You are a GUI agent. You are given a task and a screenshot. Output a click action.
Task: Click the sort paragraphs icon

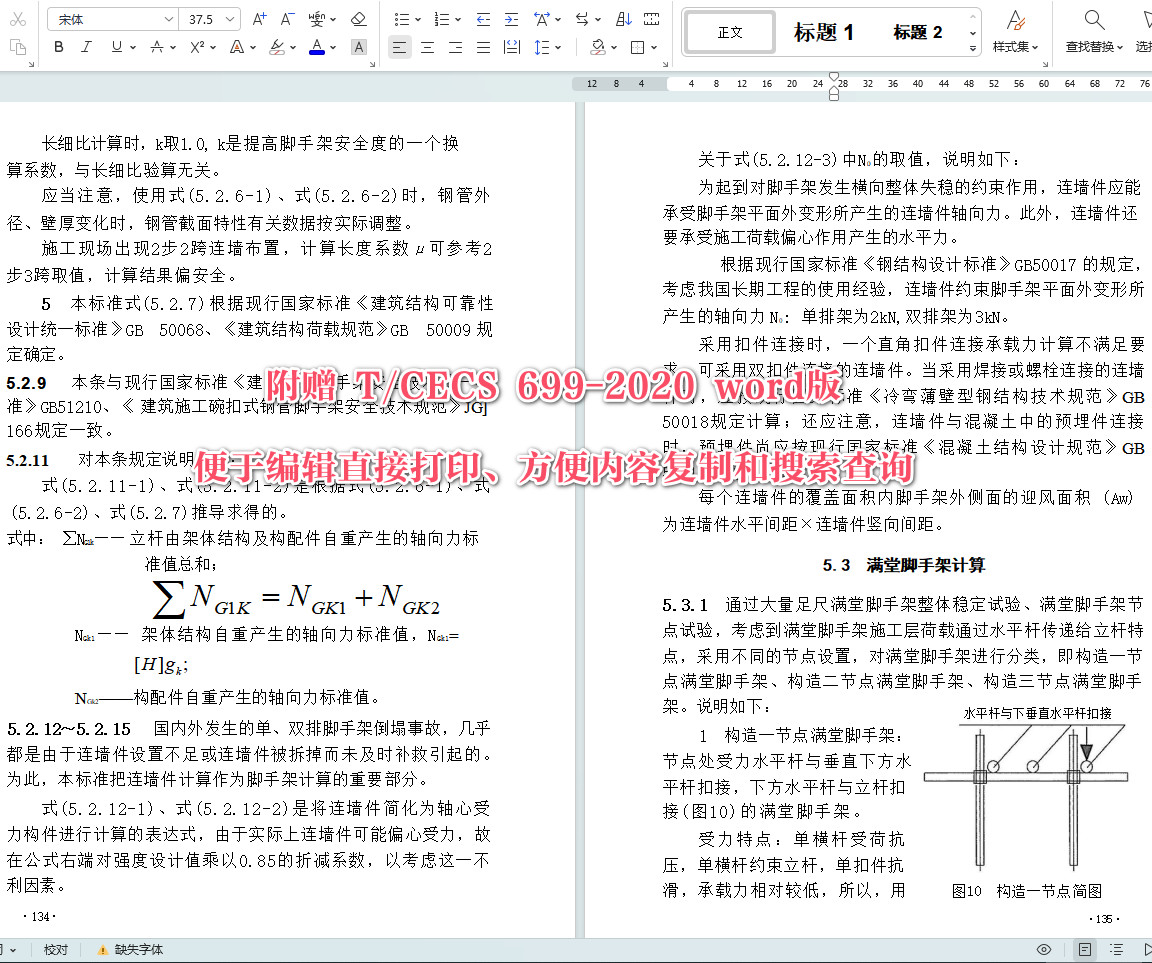624,20
